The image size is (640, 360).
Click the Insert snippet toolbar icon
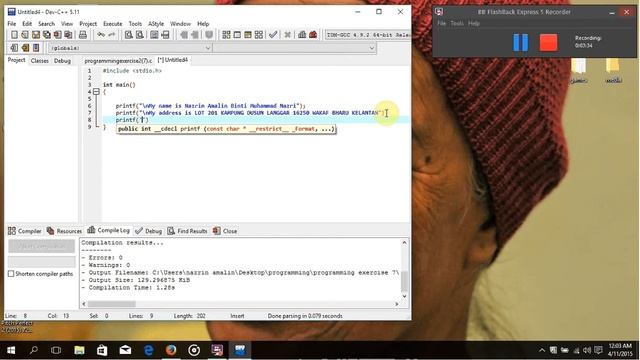click(14, 48)
